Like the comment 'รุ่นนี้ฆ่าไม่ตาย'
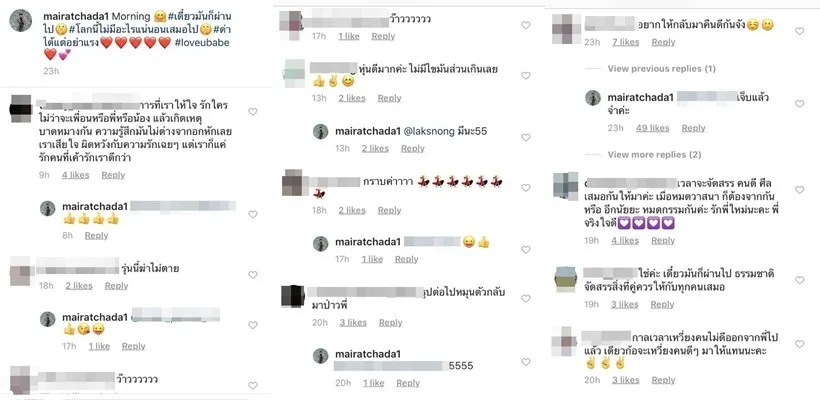 click(x=253, y=275)
